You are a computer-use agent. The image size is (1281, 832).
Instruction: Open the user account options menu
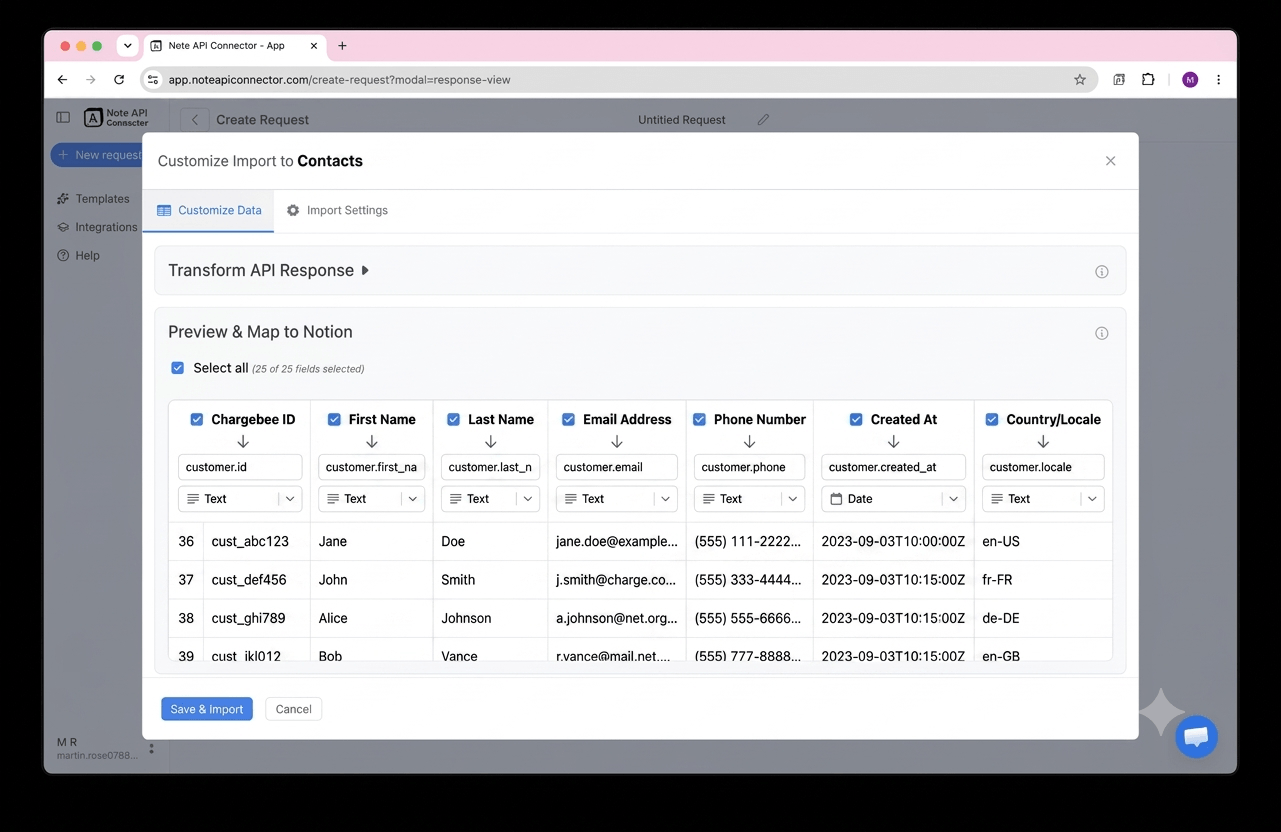(152, 748)
